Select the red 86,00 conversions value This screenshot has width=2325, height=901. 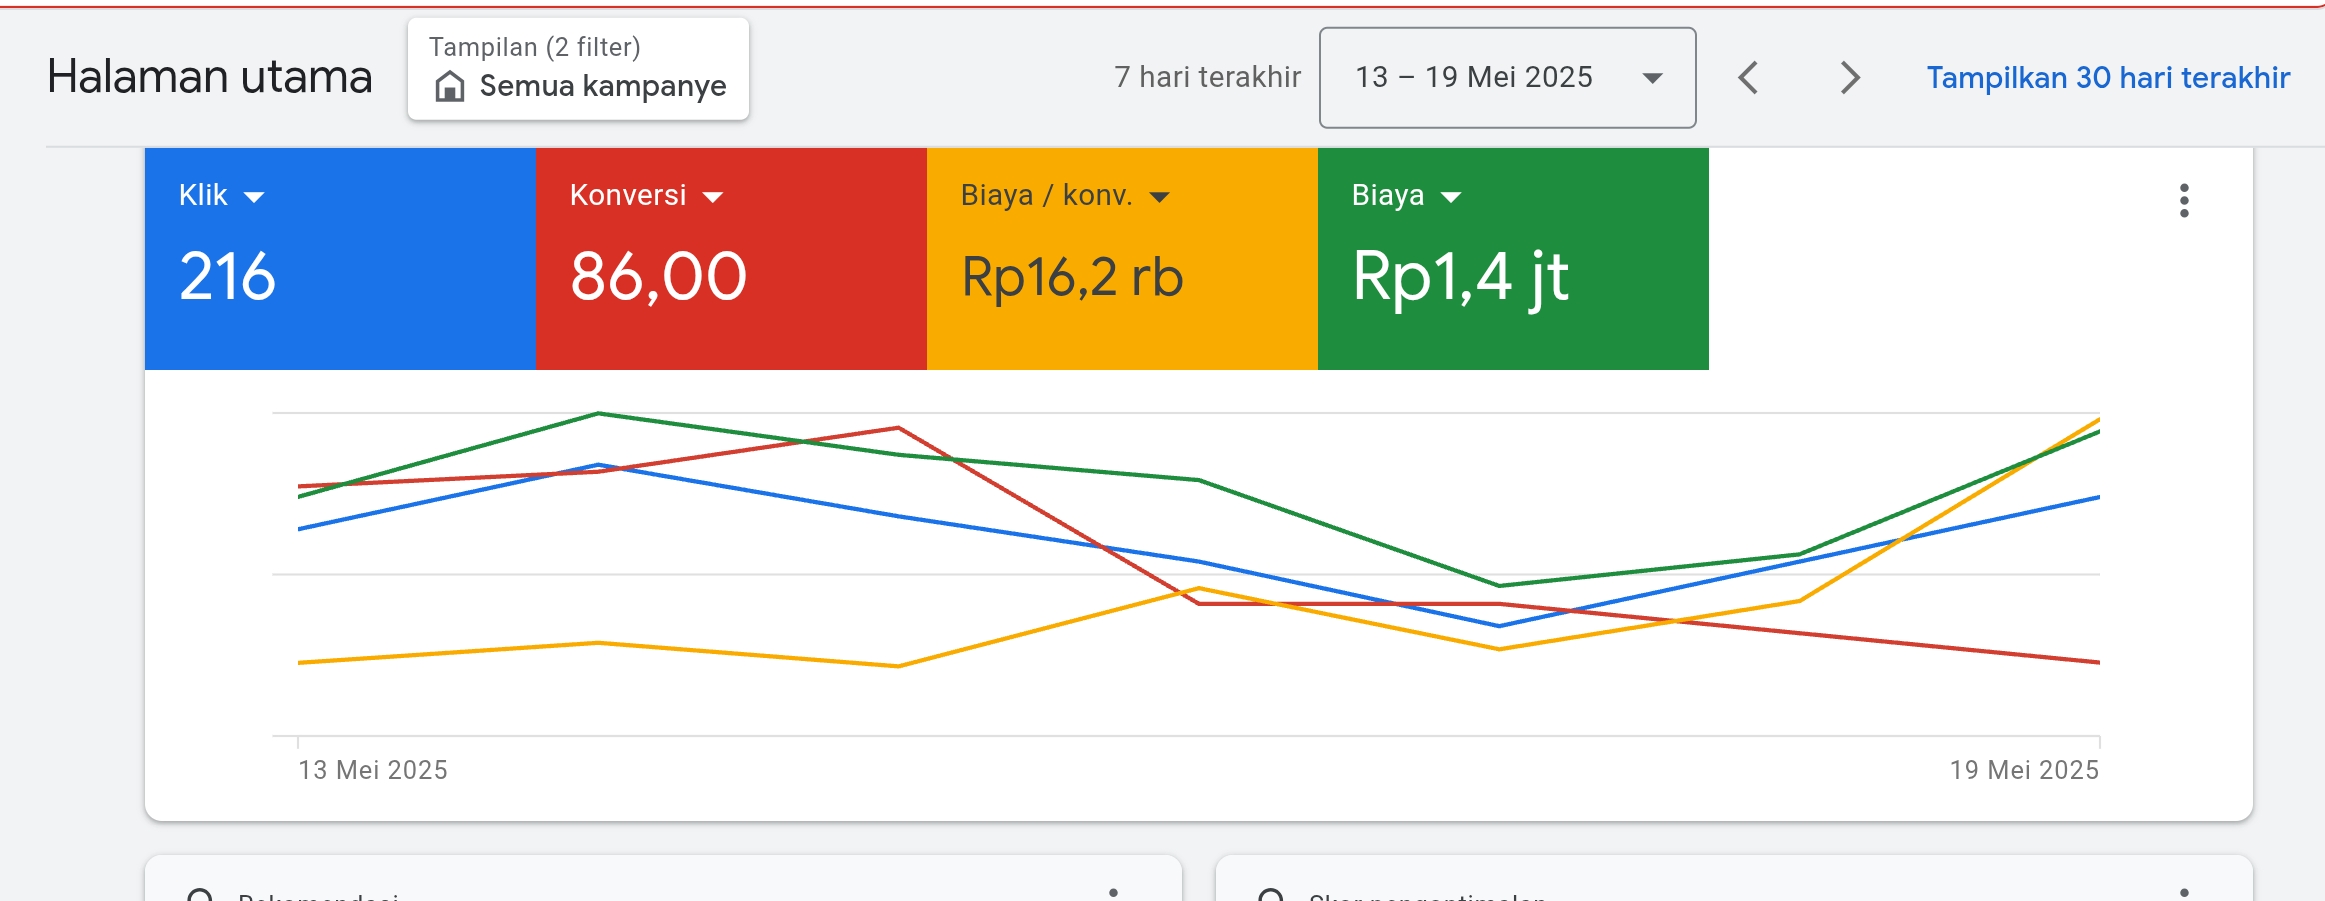[x=658, y=276]
